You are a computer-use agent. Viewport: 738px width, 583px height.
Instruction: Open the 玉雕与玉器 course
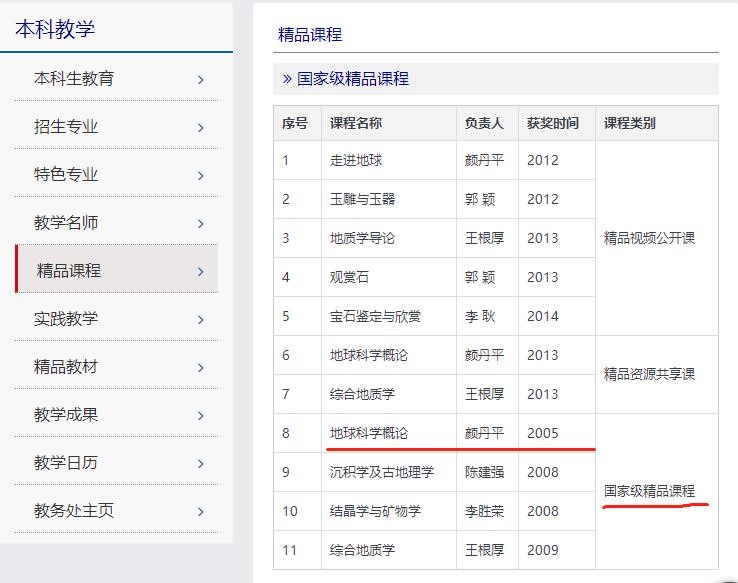coord(362,199)
